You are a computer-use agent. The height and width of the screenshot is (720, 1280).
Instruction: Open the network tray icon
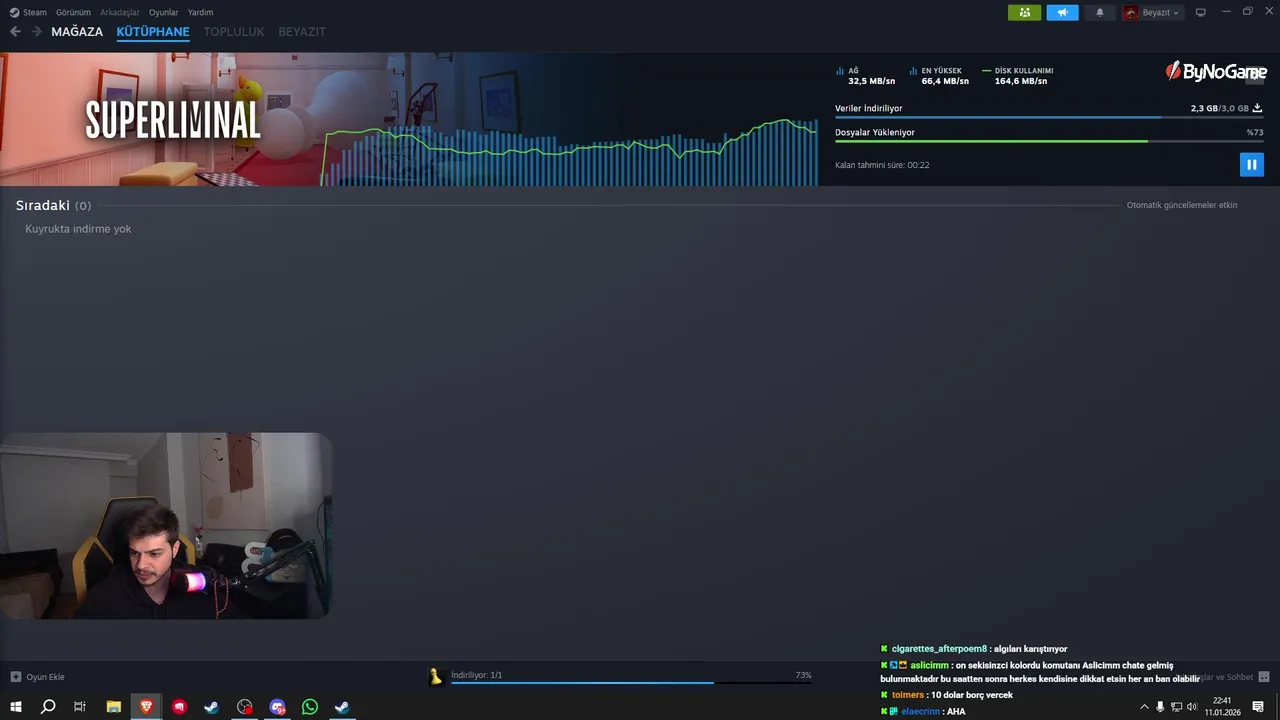point(1176,707)
